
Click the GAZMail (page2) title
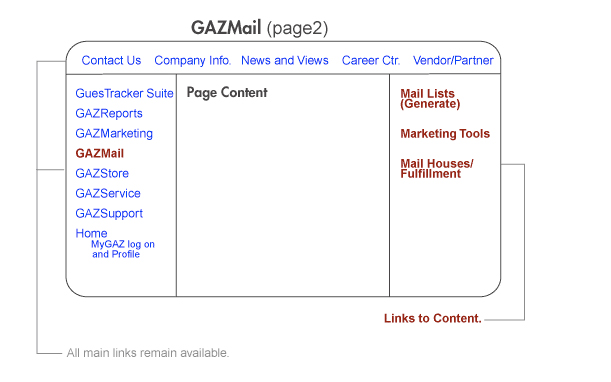click(x=260, y=28)
